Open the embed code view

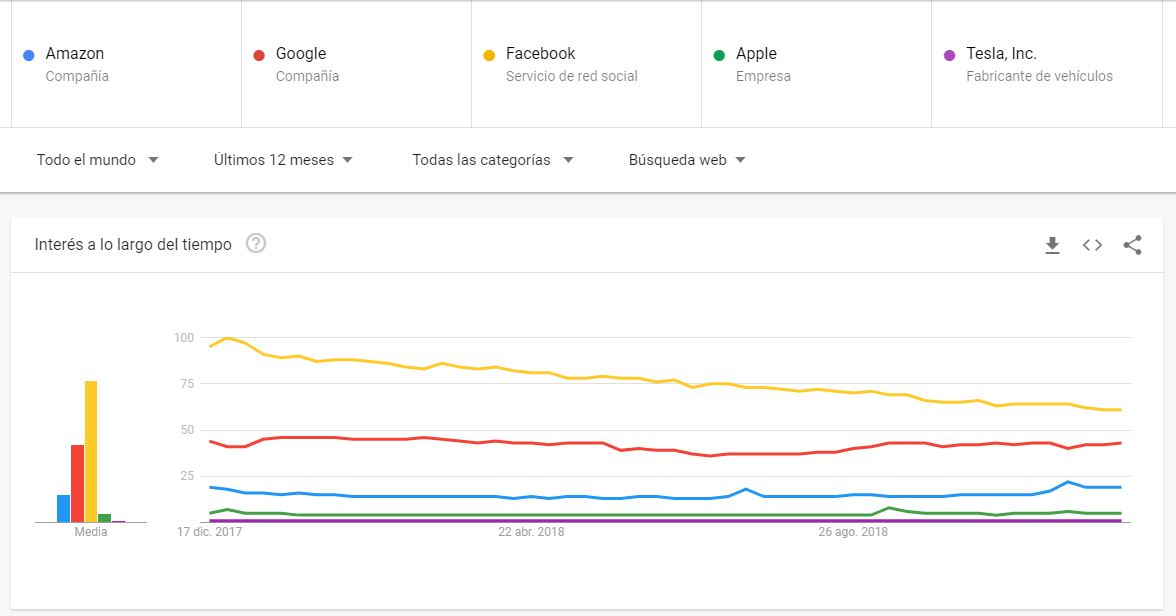pyautogui.click(x=1092, y=244)
